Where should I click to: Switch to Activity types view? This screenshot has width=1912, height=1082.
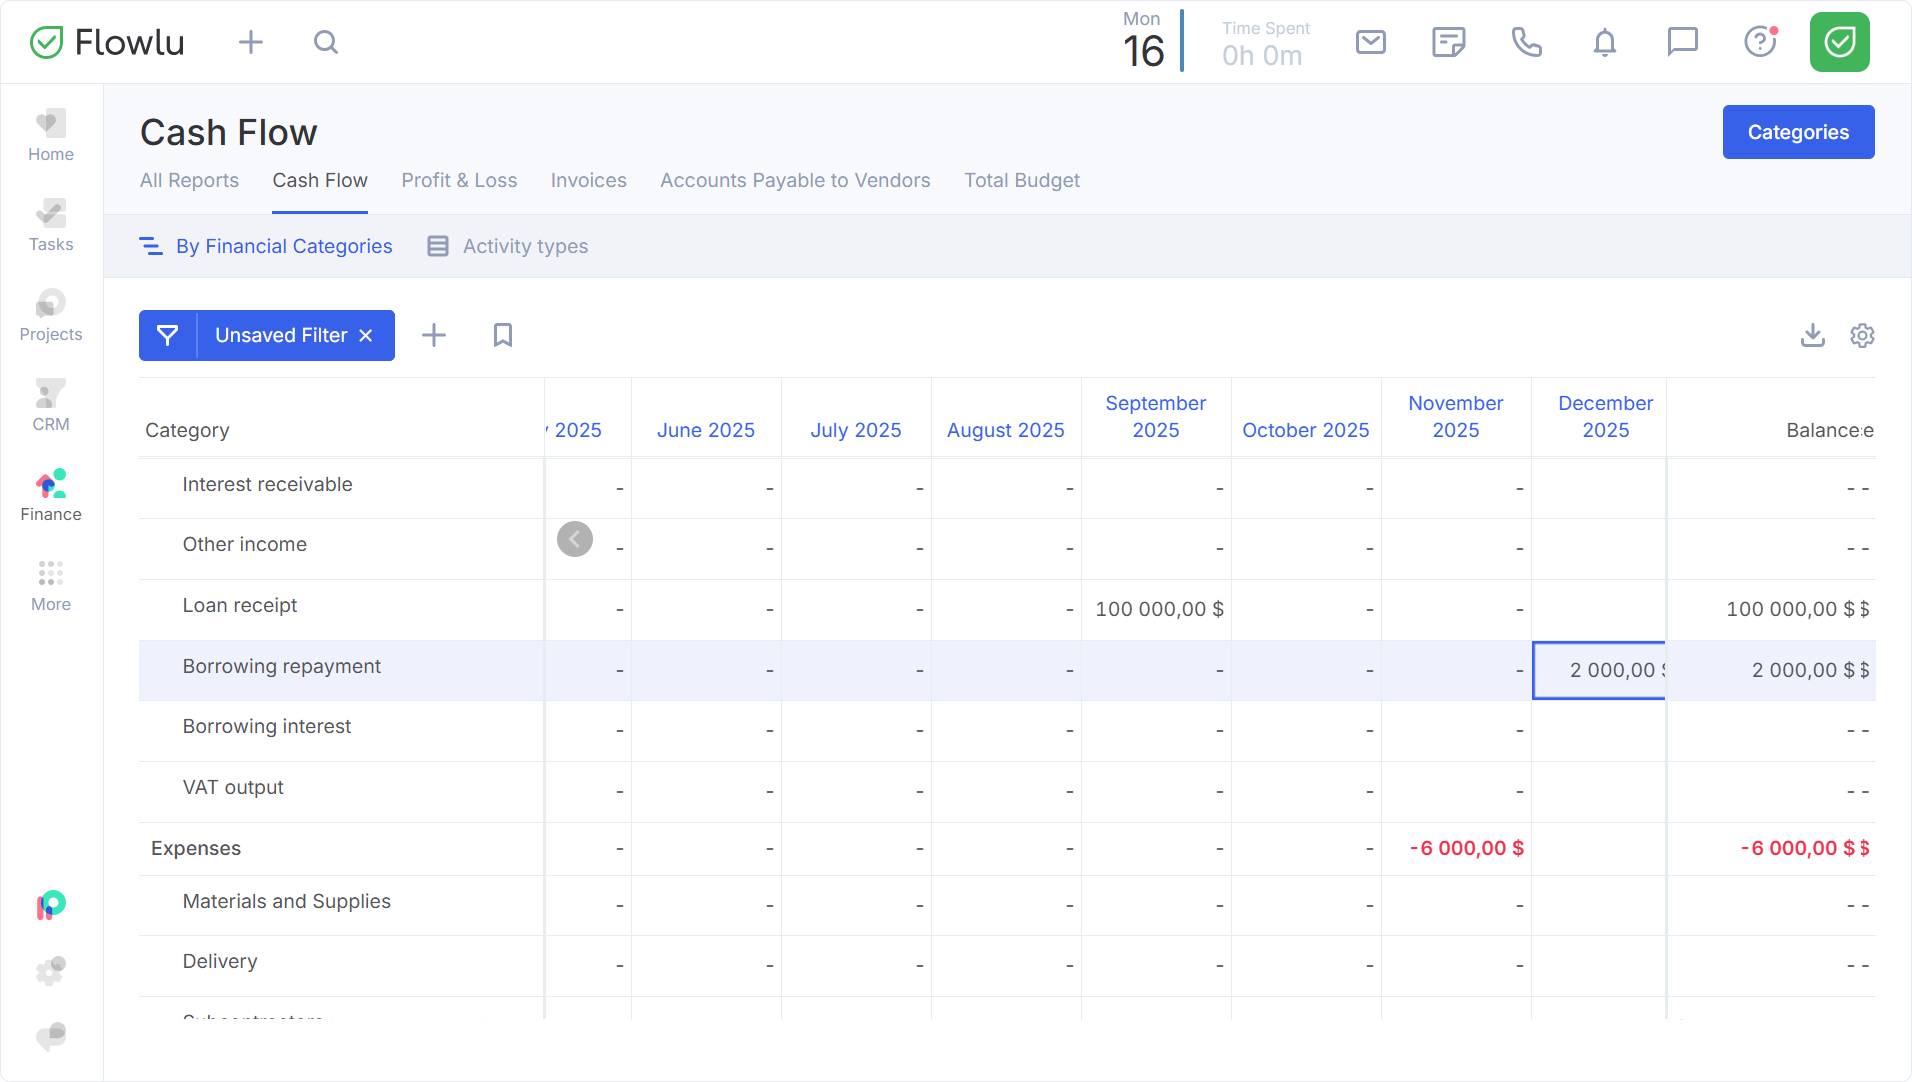coord(508,246)
